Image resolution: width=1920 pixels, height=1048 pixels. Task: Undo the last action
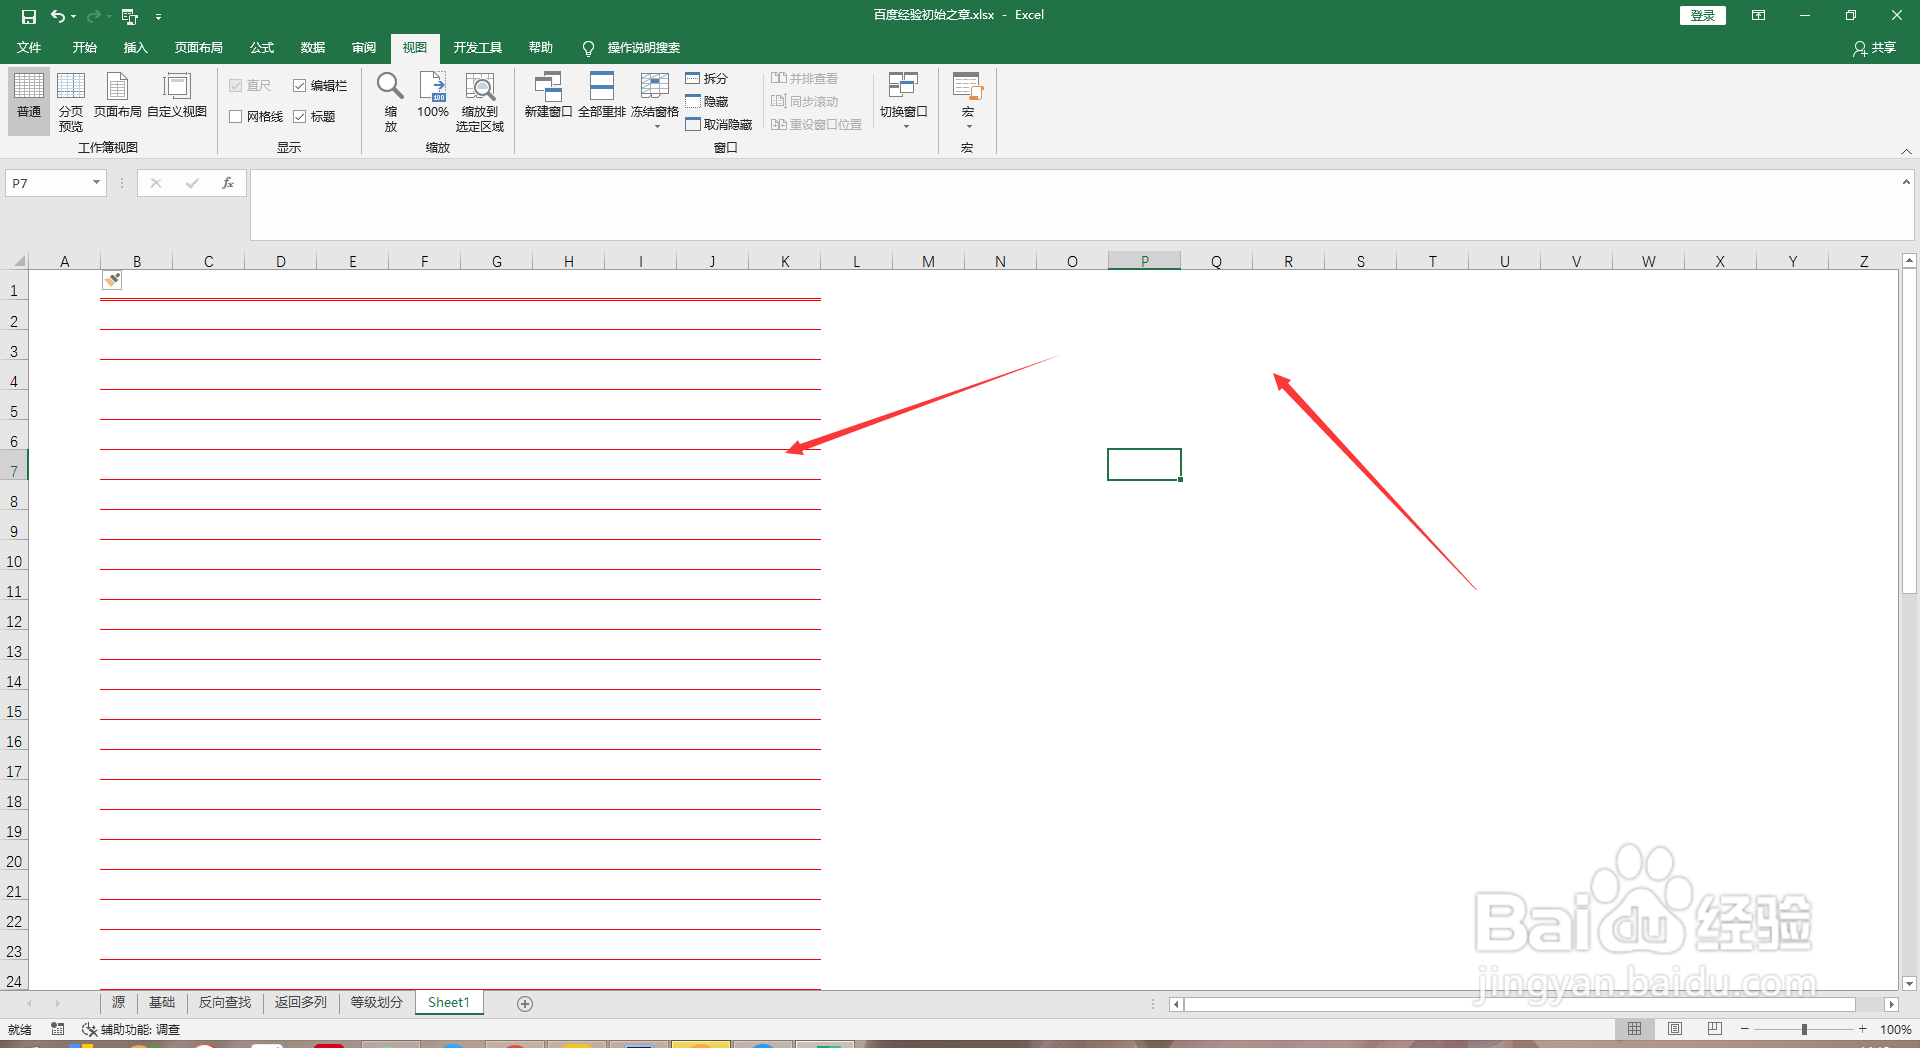point(58,16)
